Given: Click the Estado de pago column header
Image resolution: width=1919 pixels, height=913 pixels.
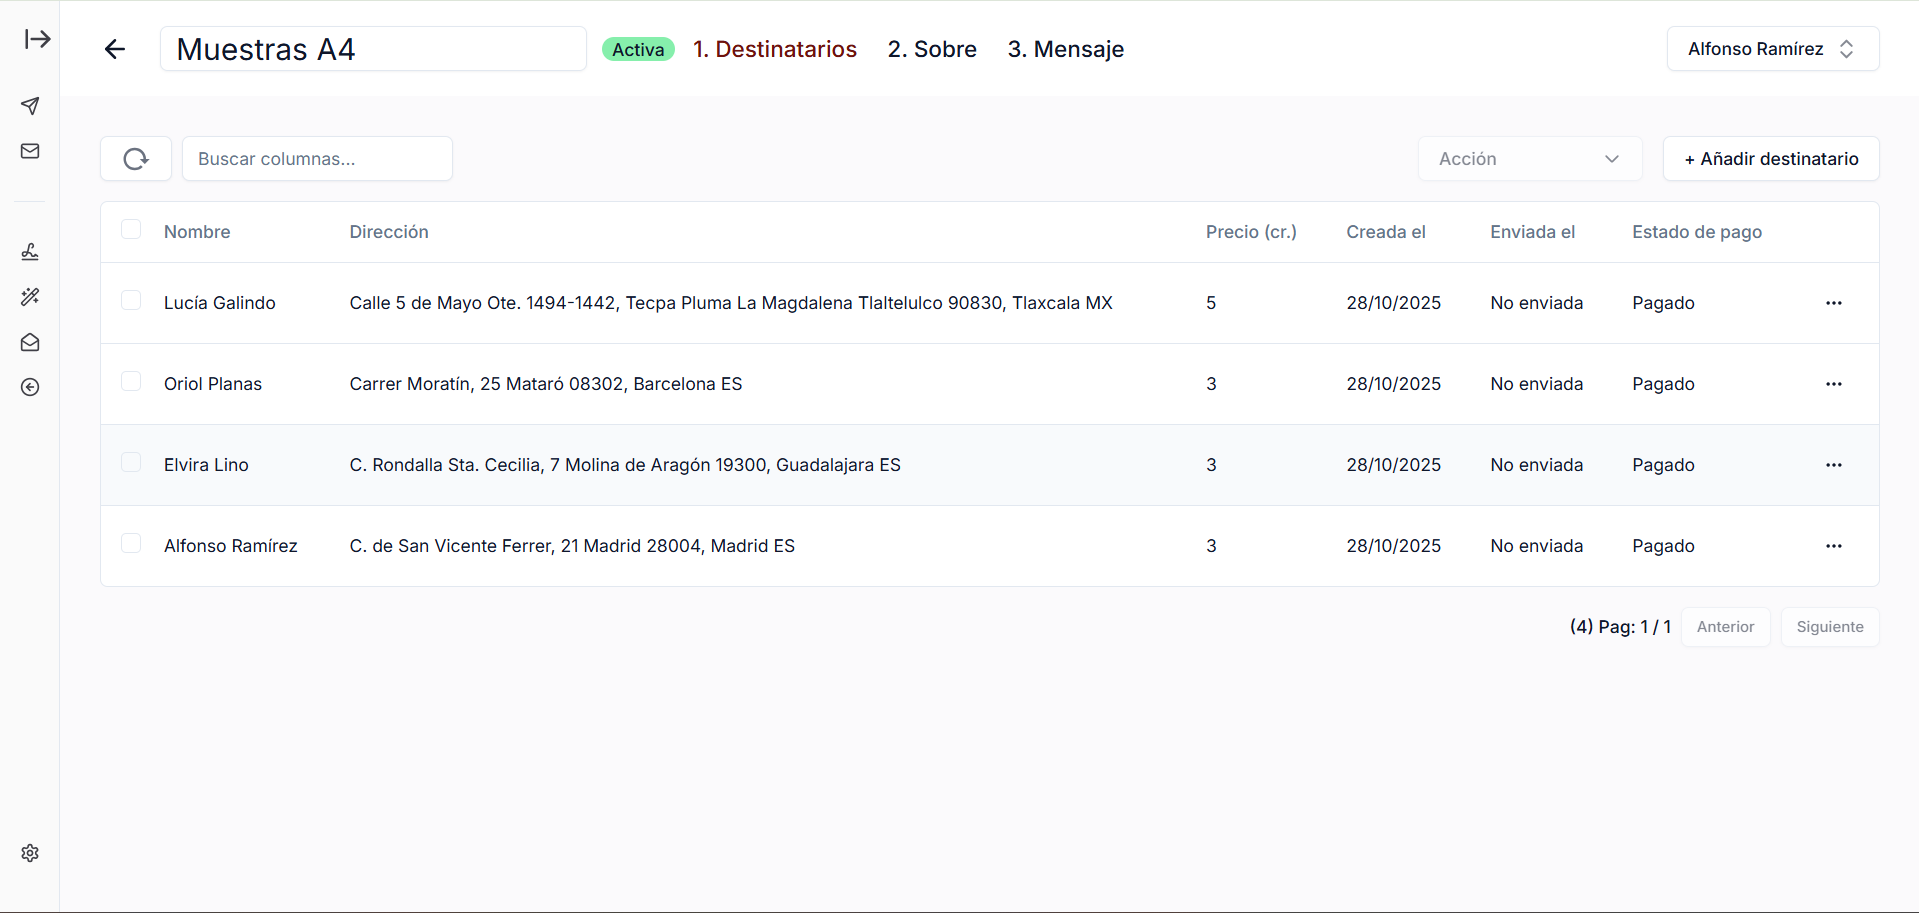Looking at the screenshot, I should pyautogui.click(x=1697, y=232).
